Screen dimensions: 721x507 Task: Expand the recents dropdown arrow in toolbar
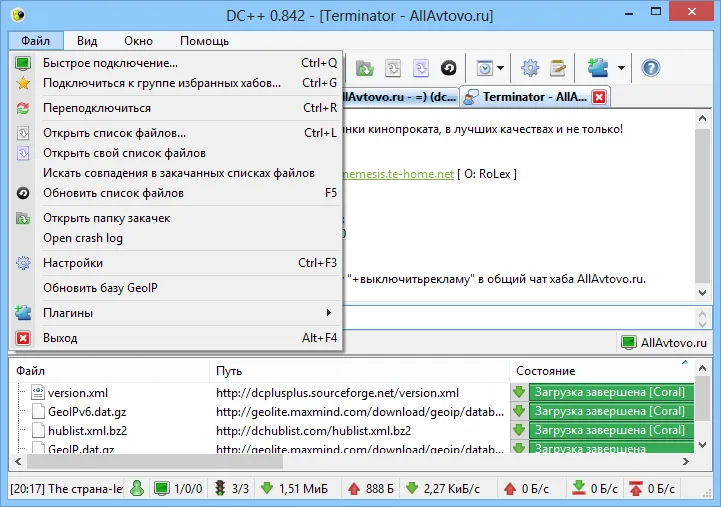coord(500,68)
